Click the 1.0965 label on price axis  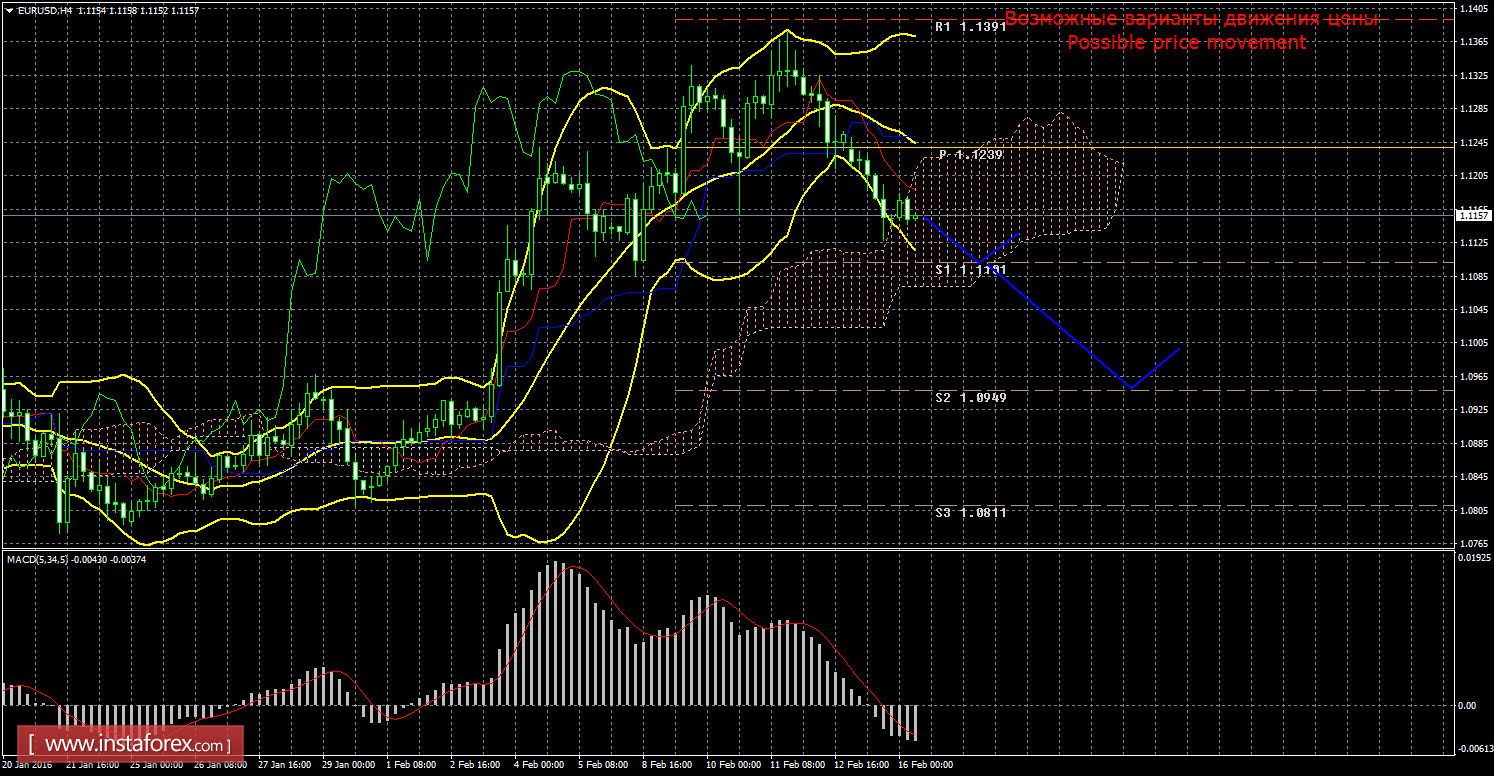coord(1471,376)
